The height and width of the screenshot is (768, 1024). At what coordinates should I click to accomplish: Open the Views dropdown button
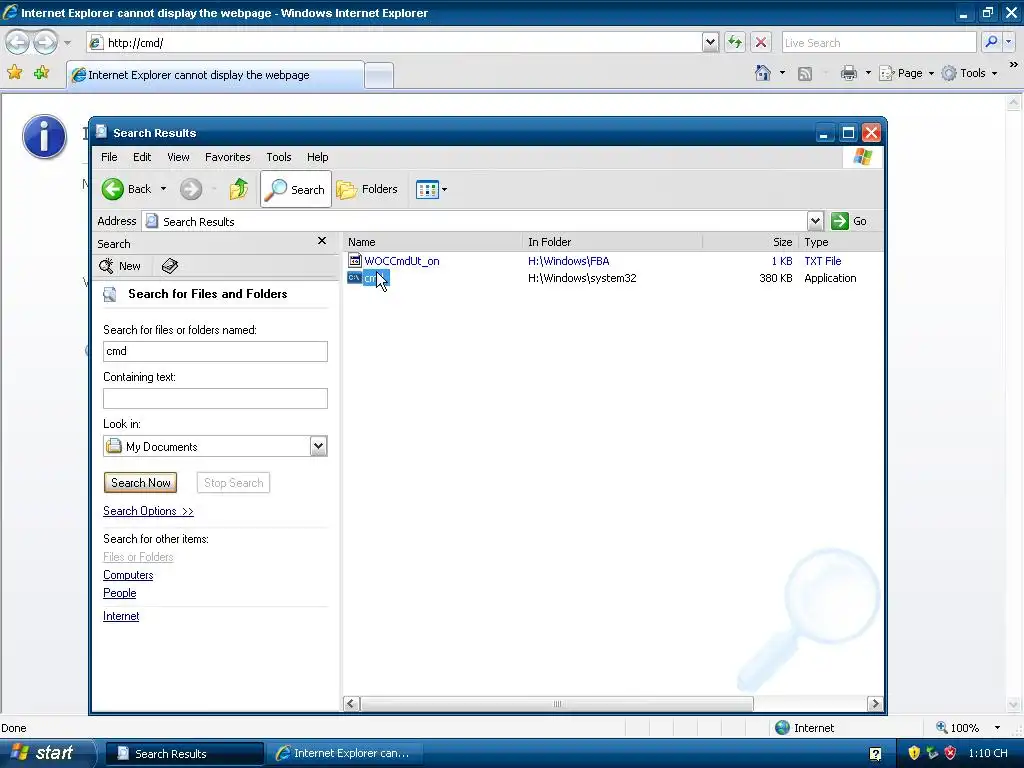[x=432, y=189]
